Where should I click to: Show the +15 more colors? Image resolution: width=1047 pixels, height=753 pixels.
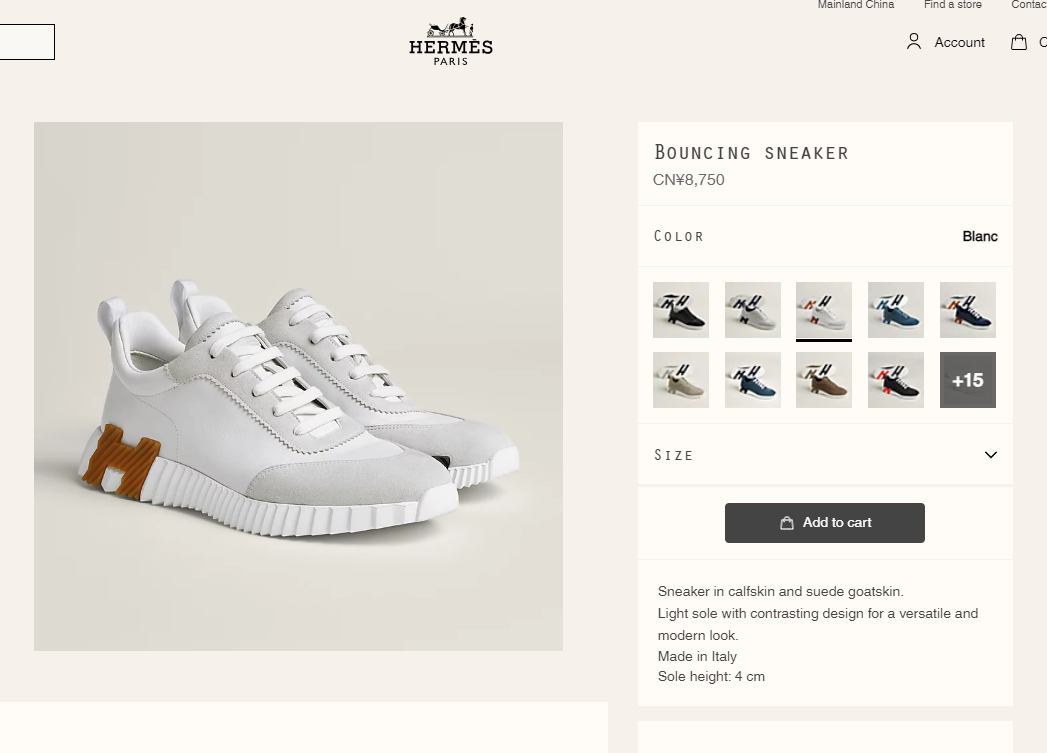[x=968, y=380]
